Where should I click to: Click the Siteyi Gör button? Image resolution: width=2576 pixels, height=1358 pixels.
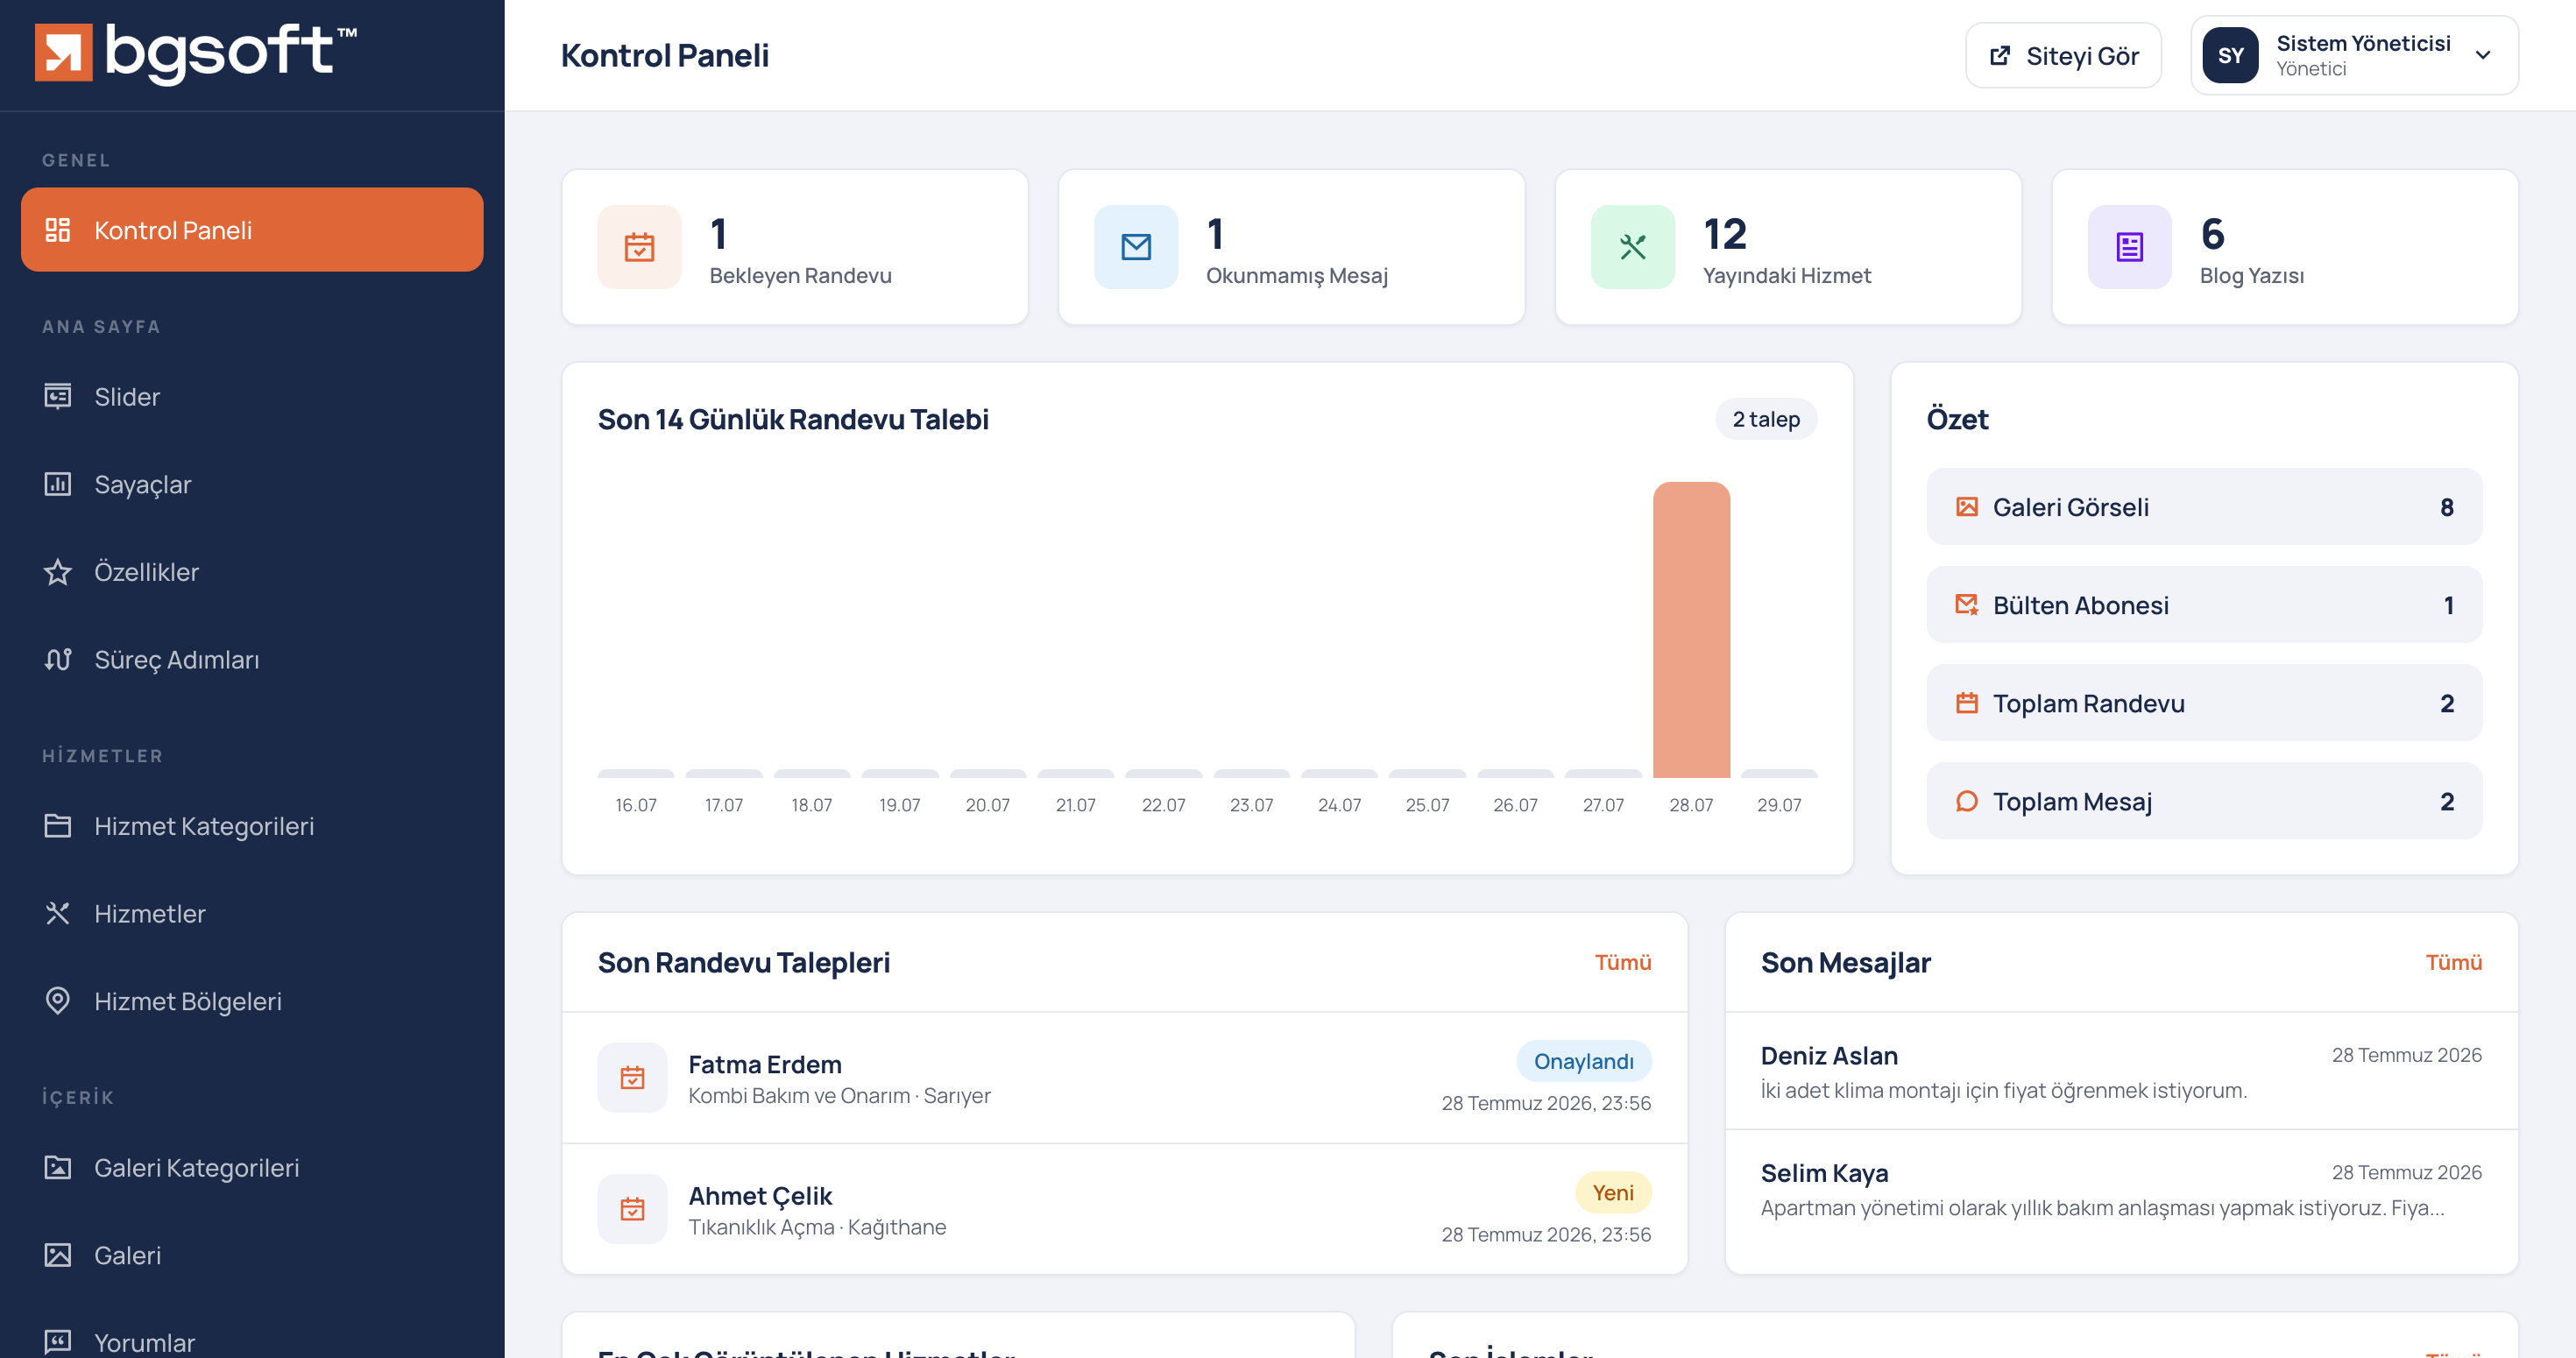pyautogui.click(x=2063, y=55)
